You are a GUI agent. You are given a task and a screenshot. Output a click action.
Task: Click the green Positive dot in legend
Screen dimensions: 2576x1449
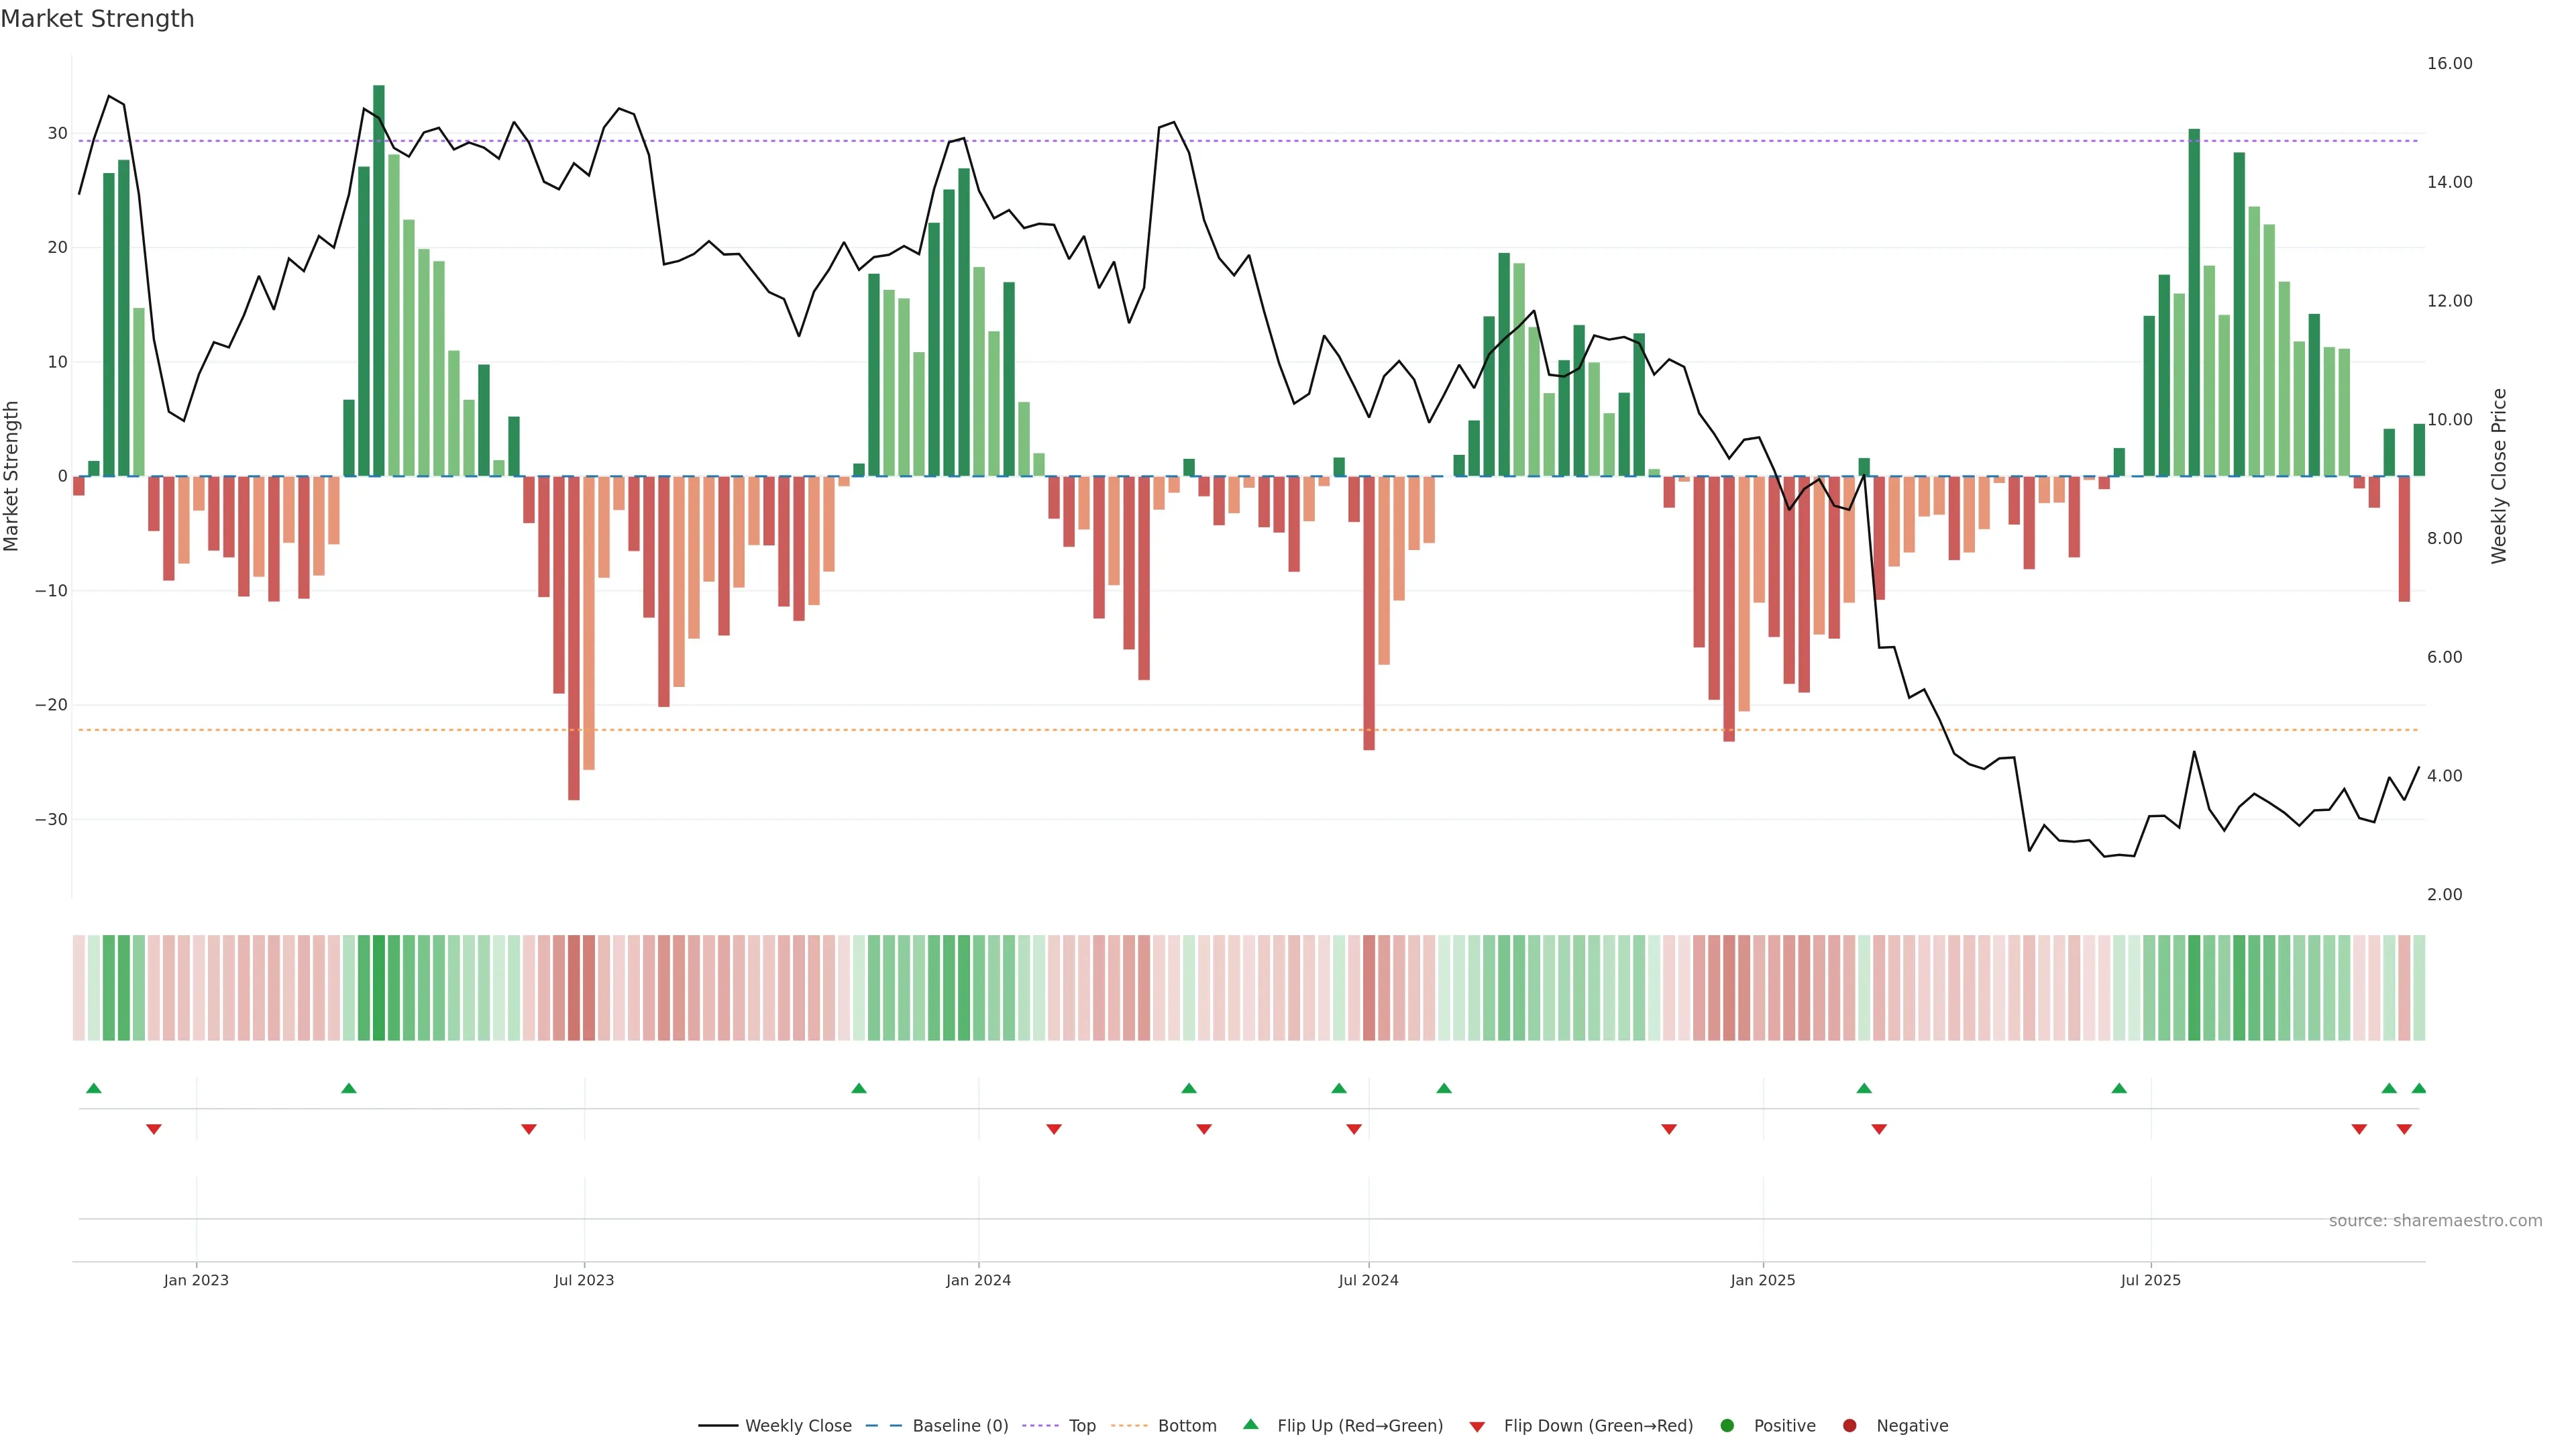click(1727, 1426)
